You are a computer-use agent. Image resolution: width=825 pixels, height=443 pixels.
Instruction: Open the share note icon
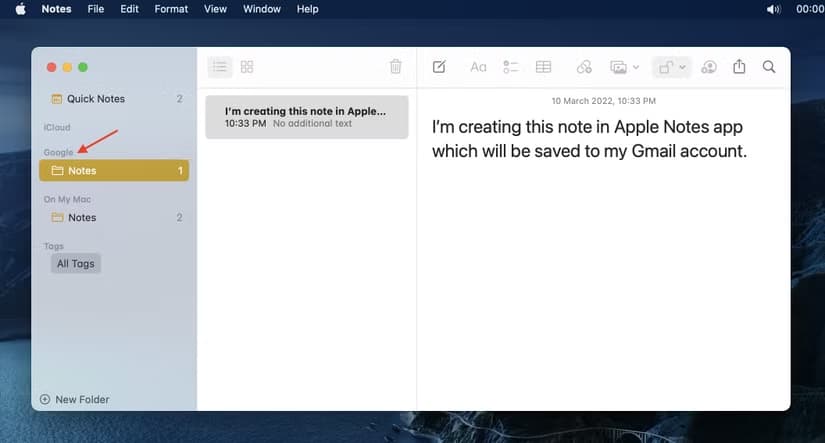coord(739,66)
